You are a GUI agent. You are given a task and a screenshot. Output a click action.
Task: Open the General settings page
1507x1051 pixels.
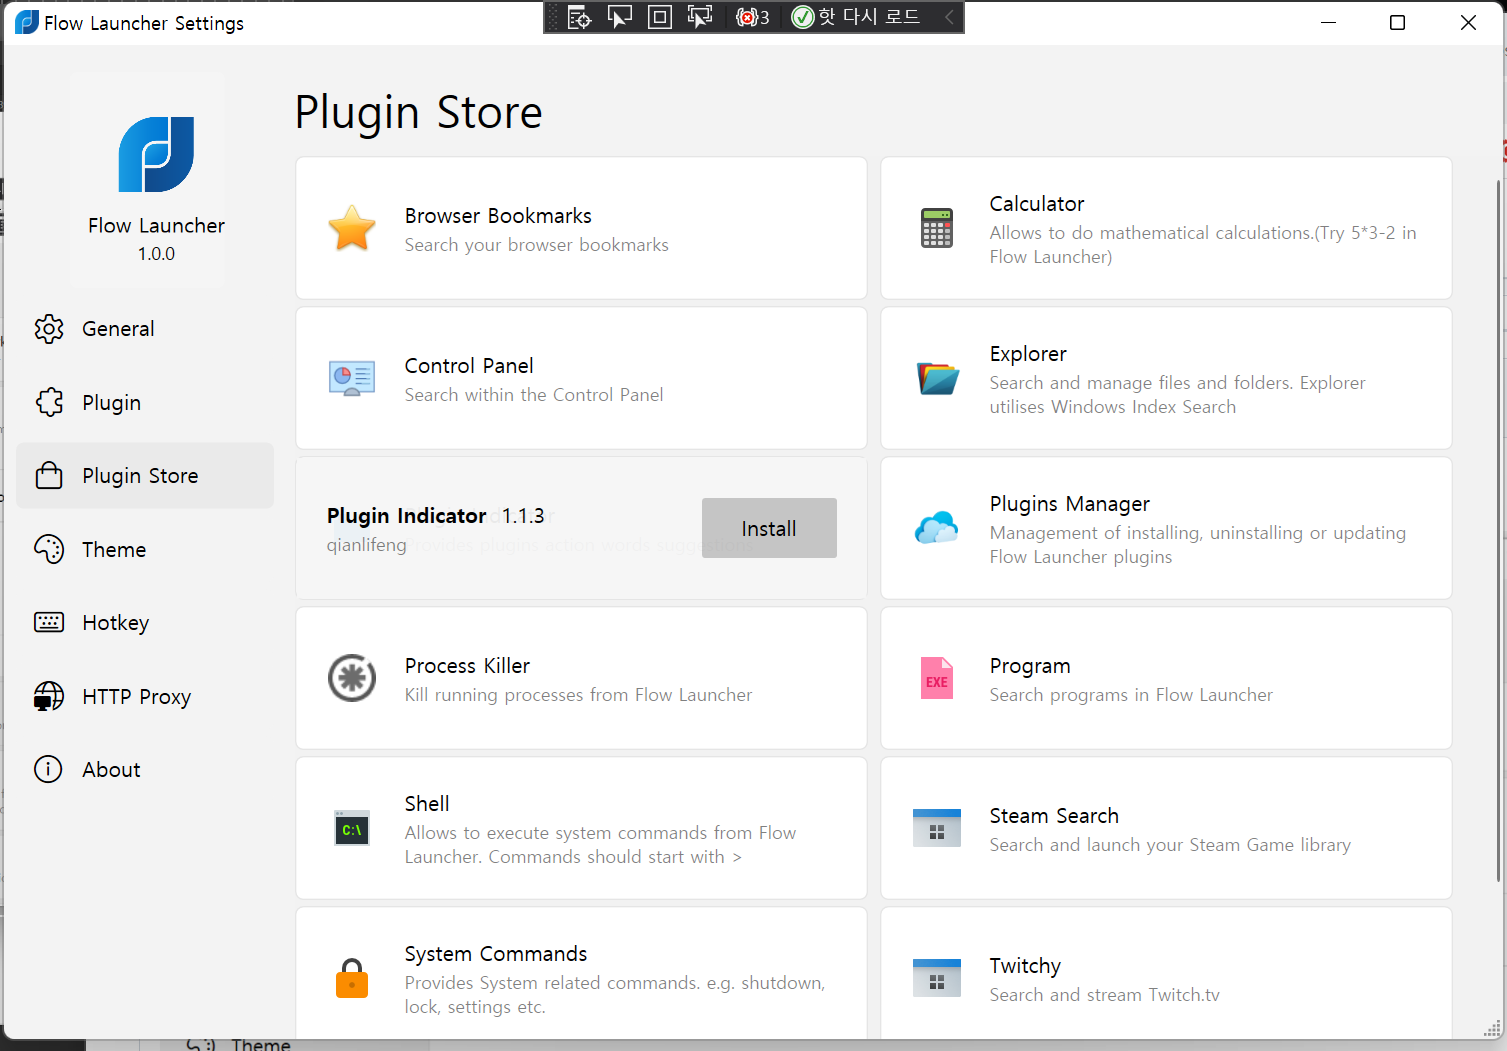pos(145,329)
